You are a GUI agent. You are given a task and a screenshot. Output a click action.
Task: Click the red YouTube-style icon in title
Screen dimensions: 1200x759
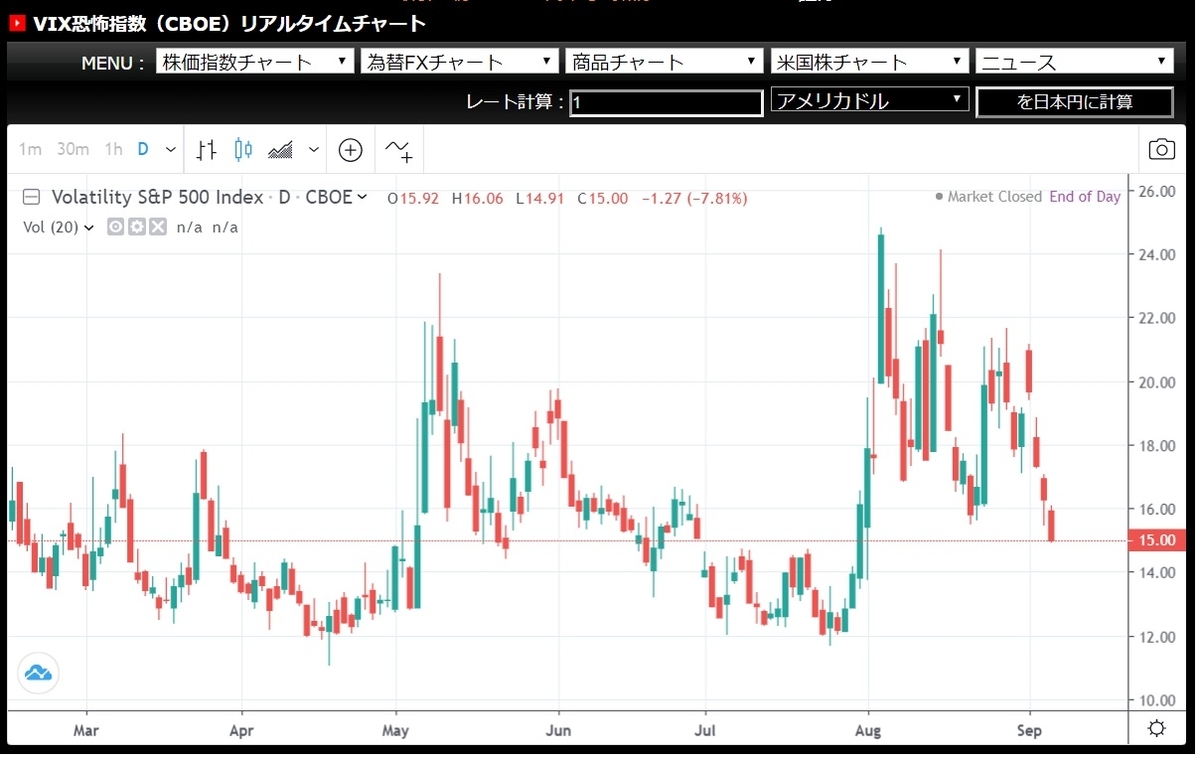(17, 22)
